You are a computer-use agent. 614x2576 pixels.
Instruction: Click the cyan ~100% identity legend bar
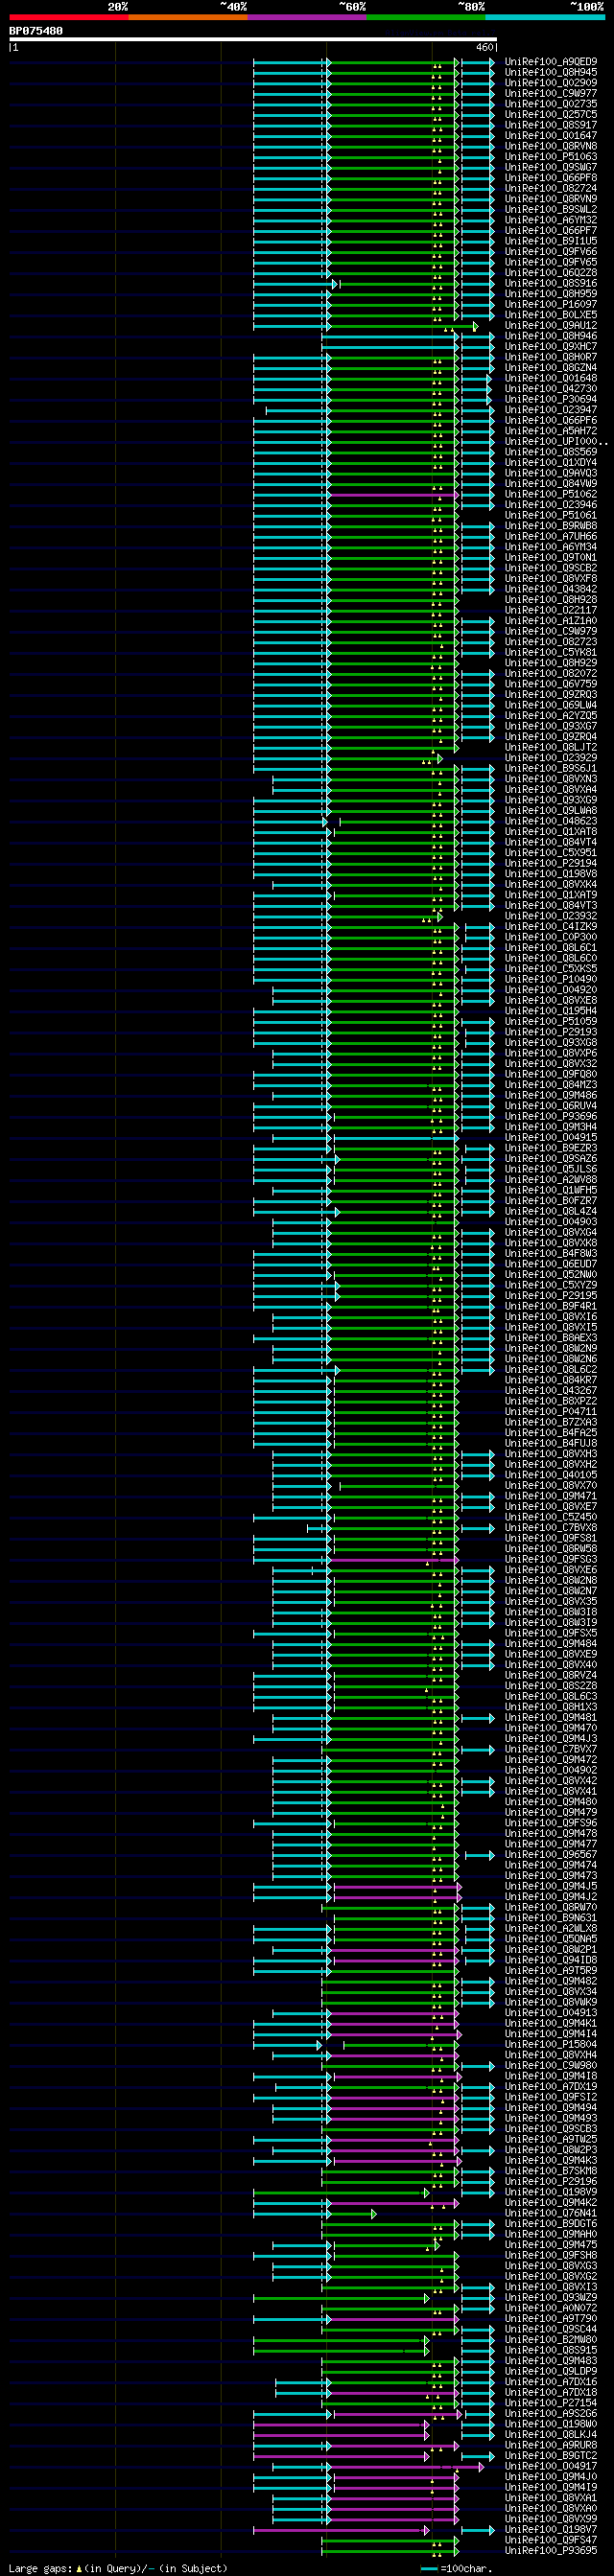pyautogui.click(x=544, y=17)
